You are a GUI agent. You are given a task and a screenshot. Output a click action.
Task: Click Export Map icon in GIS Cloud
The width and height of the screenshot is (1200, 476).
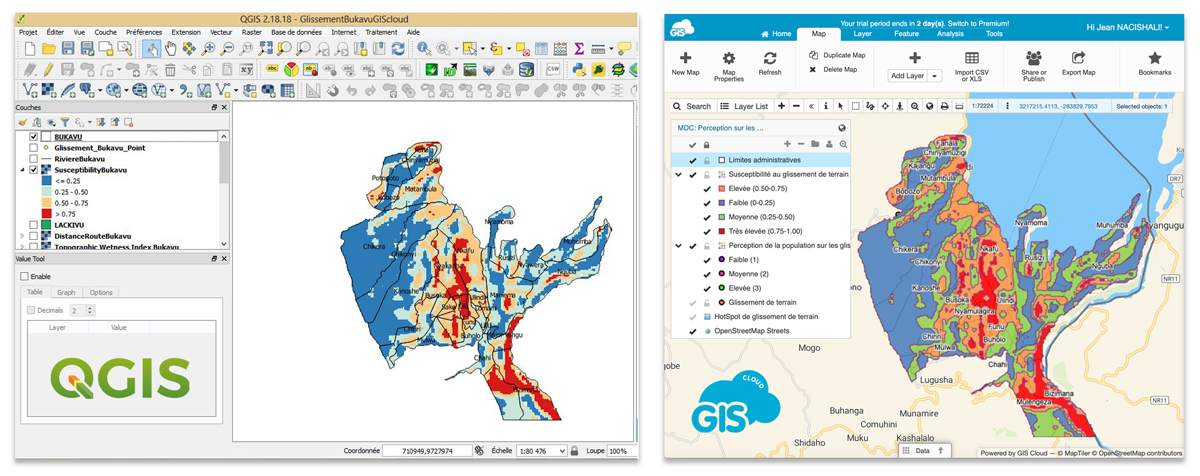(1078, 59)
